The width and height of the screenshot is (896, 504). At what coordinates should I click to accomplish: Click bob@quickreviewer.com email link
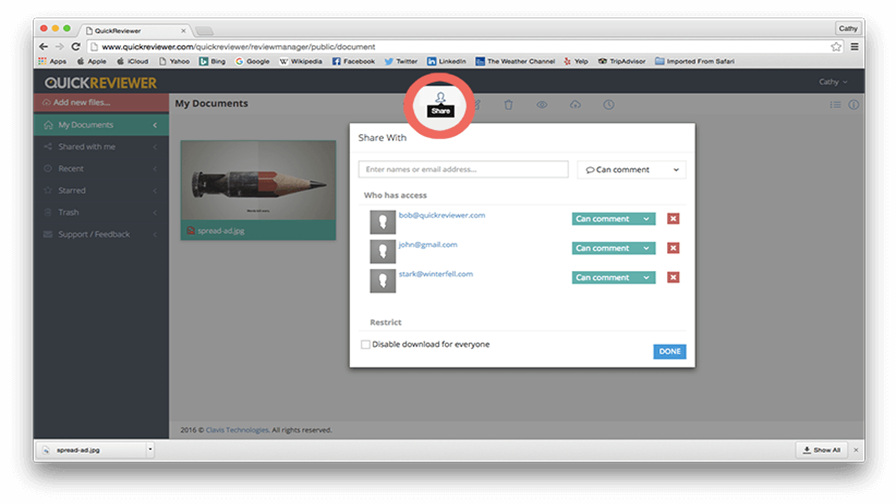(x=442, y=215)
